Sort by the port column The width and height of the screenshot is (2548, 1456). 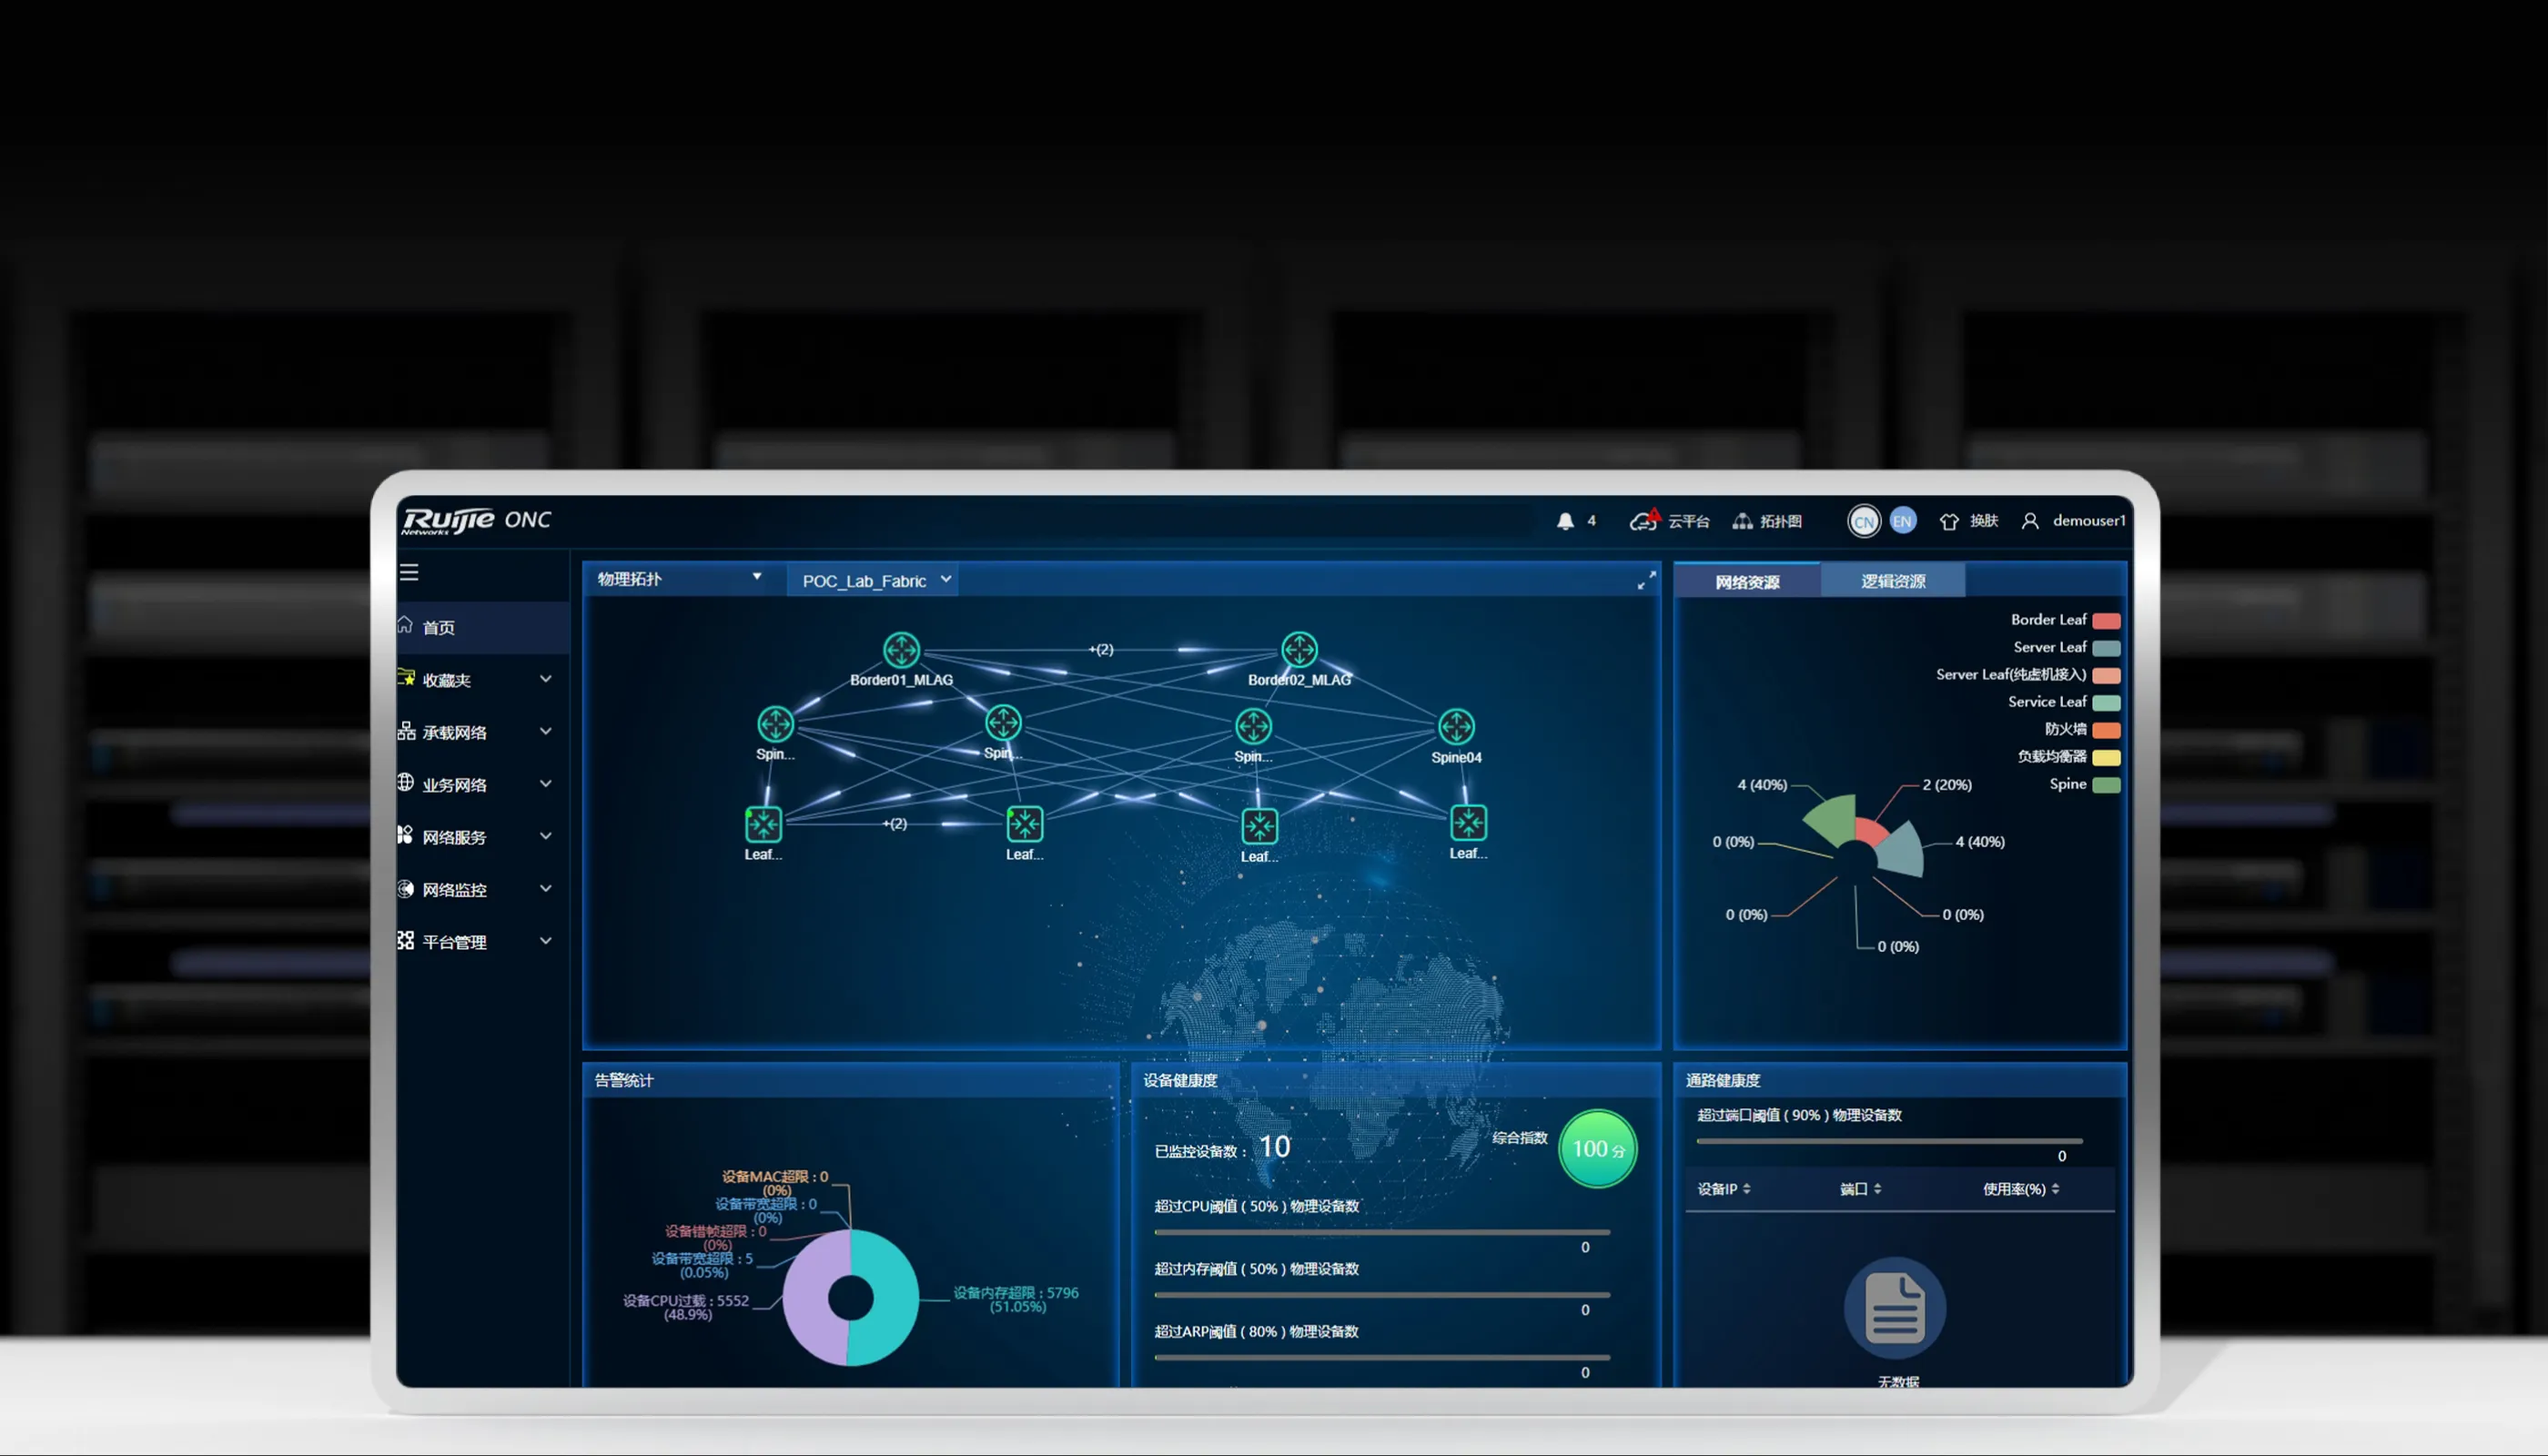coord(1860,1189)
